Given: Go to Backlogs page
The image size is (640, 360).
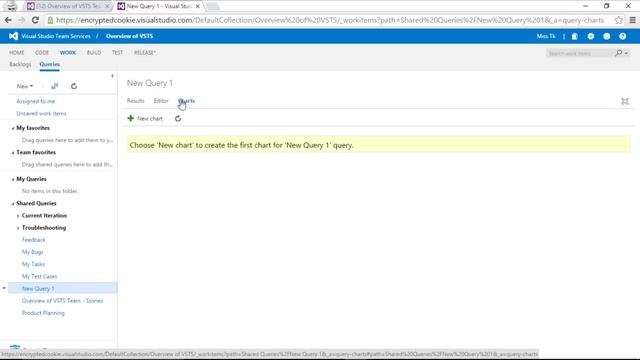Looking at the screenshot, I should click(20, 64).
